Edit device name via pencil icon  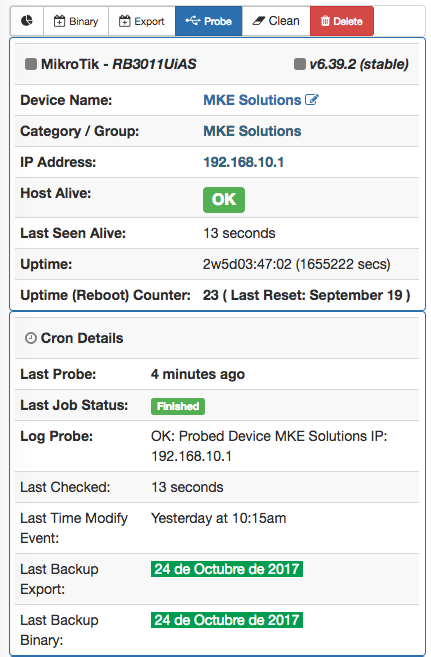pos(312,100)
